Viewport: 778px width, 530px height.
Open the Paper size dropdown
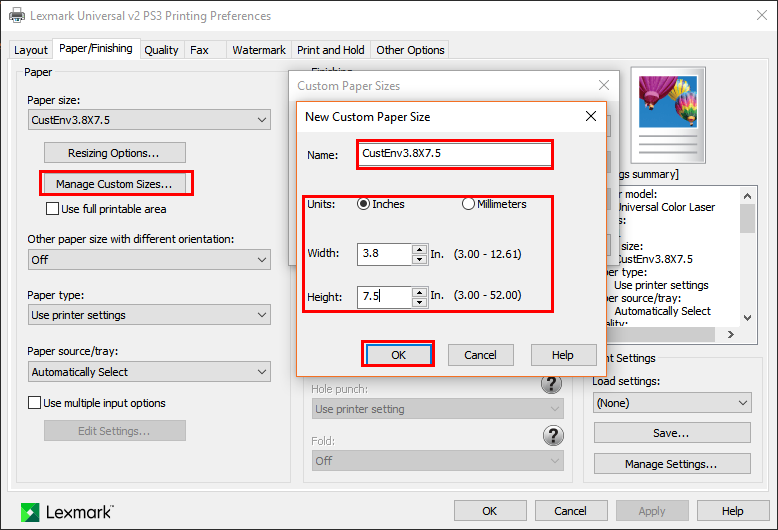pos(149,120)
